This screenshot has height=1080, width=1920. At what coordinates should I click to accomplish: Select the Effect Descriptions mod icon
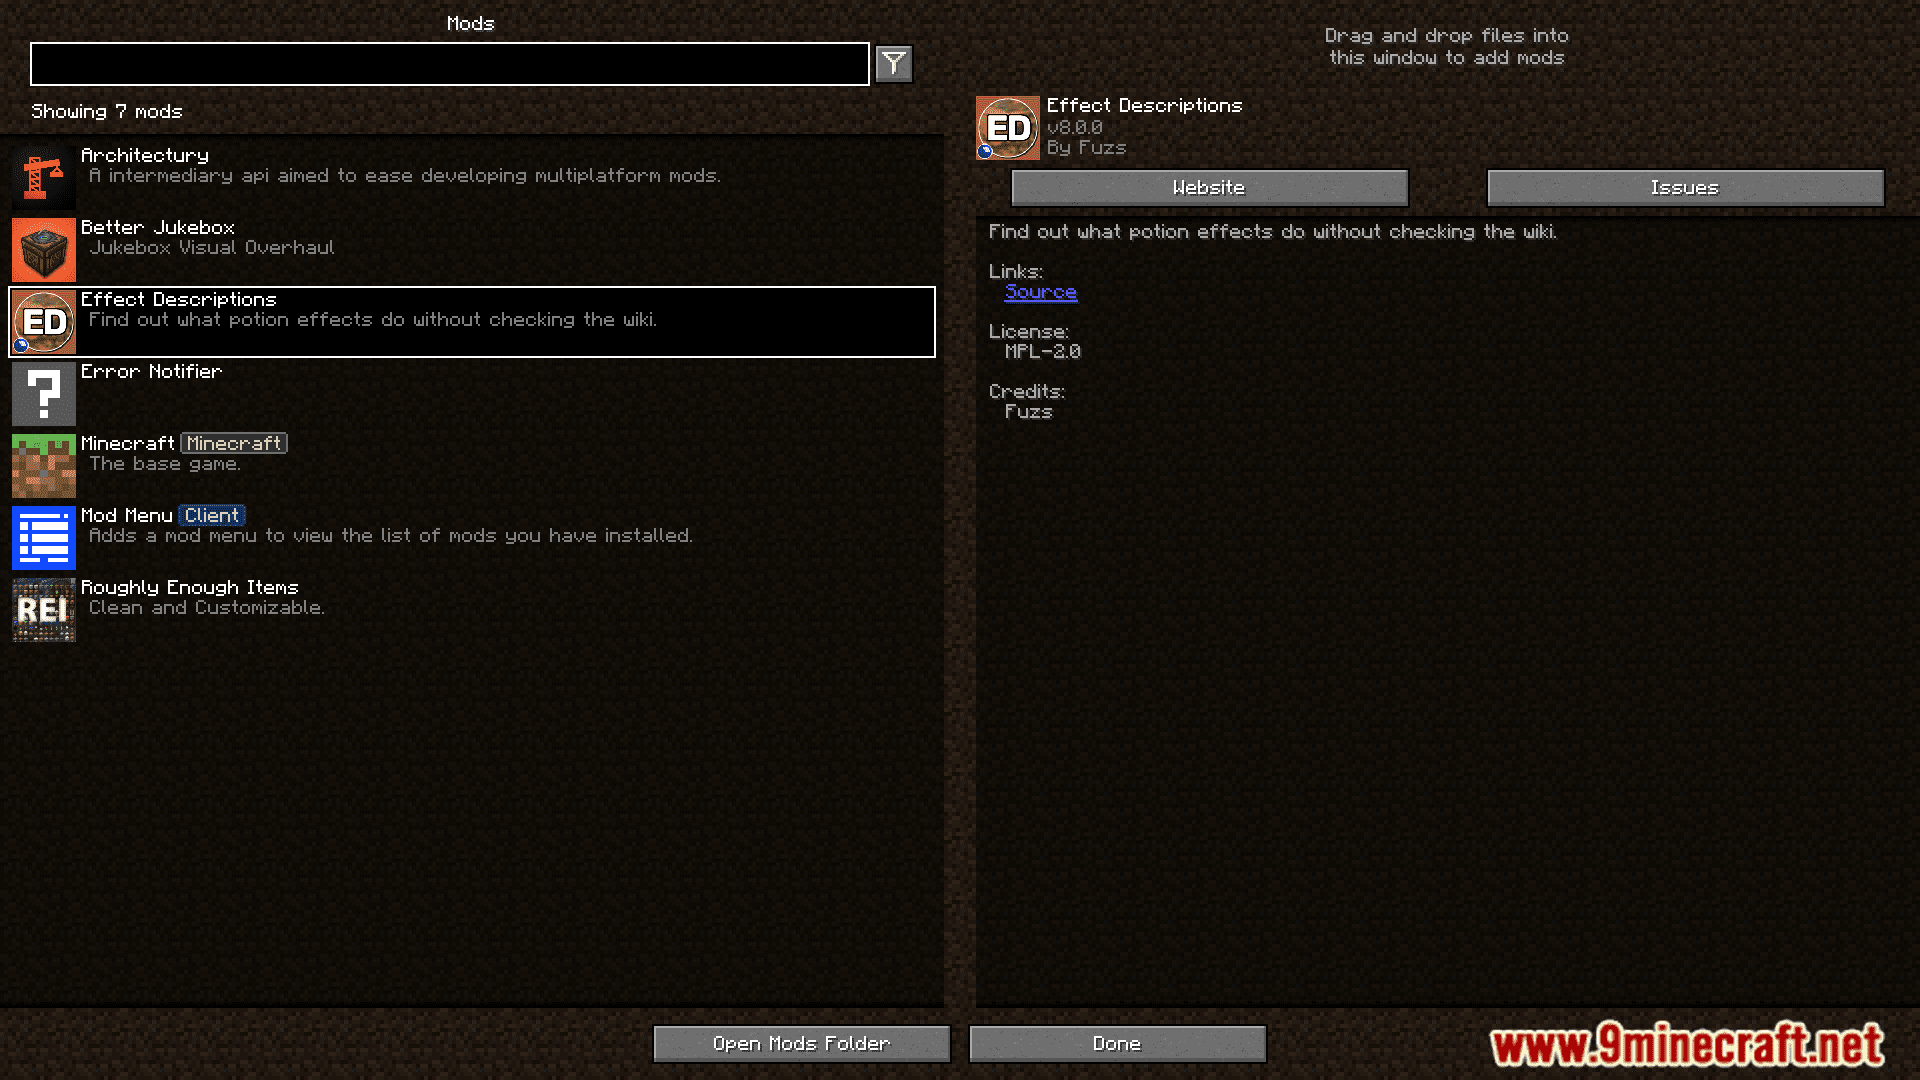click(x=42, y=320)
